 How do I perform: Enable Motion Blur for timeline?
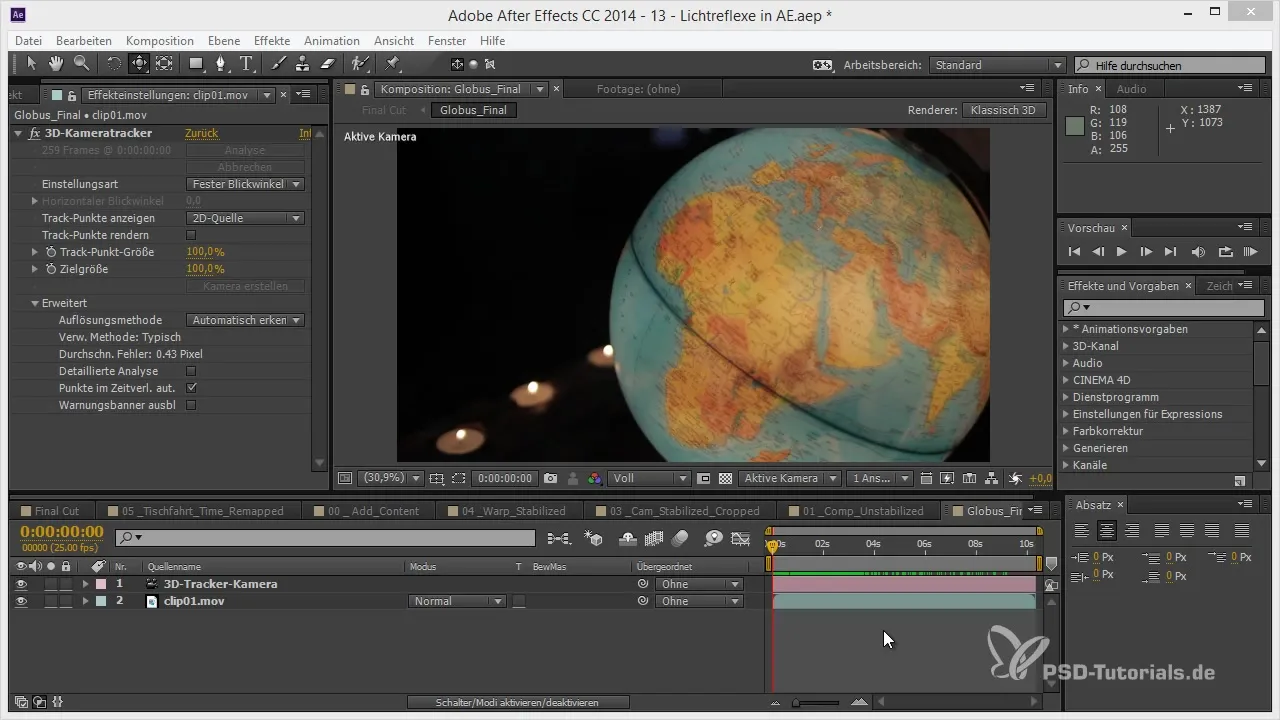click(x=680, y=538)
